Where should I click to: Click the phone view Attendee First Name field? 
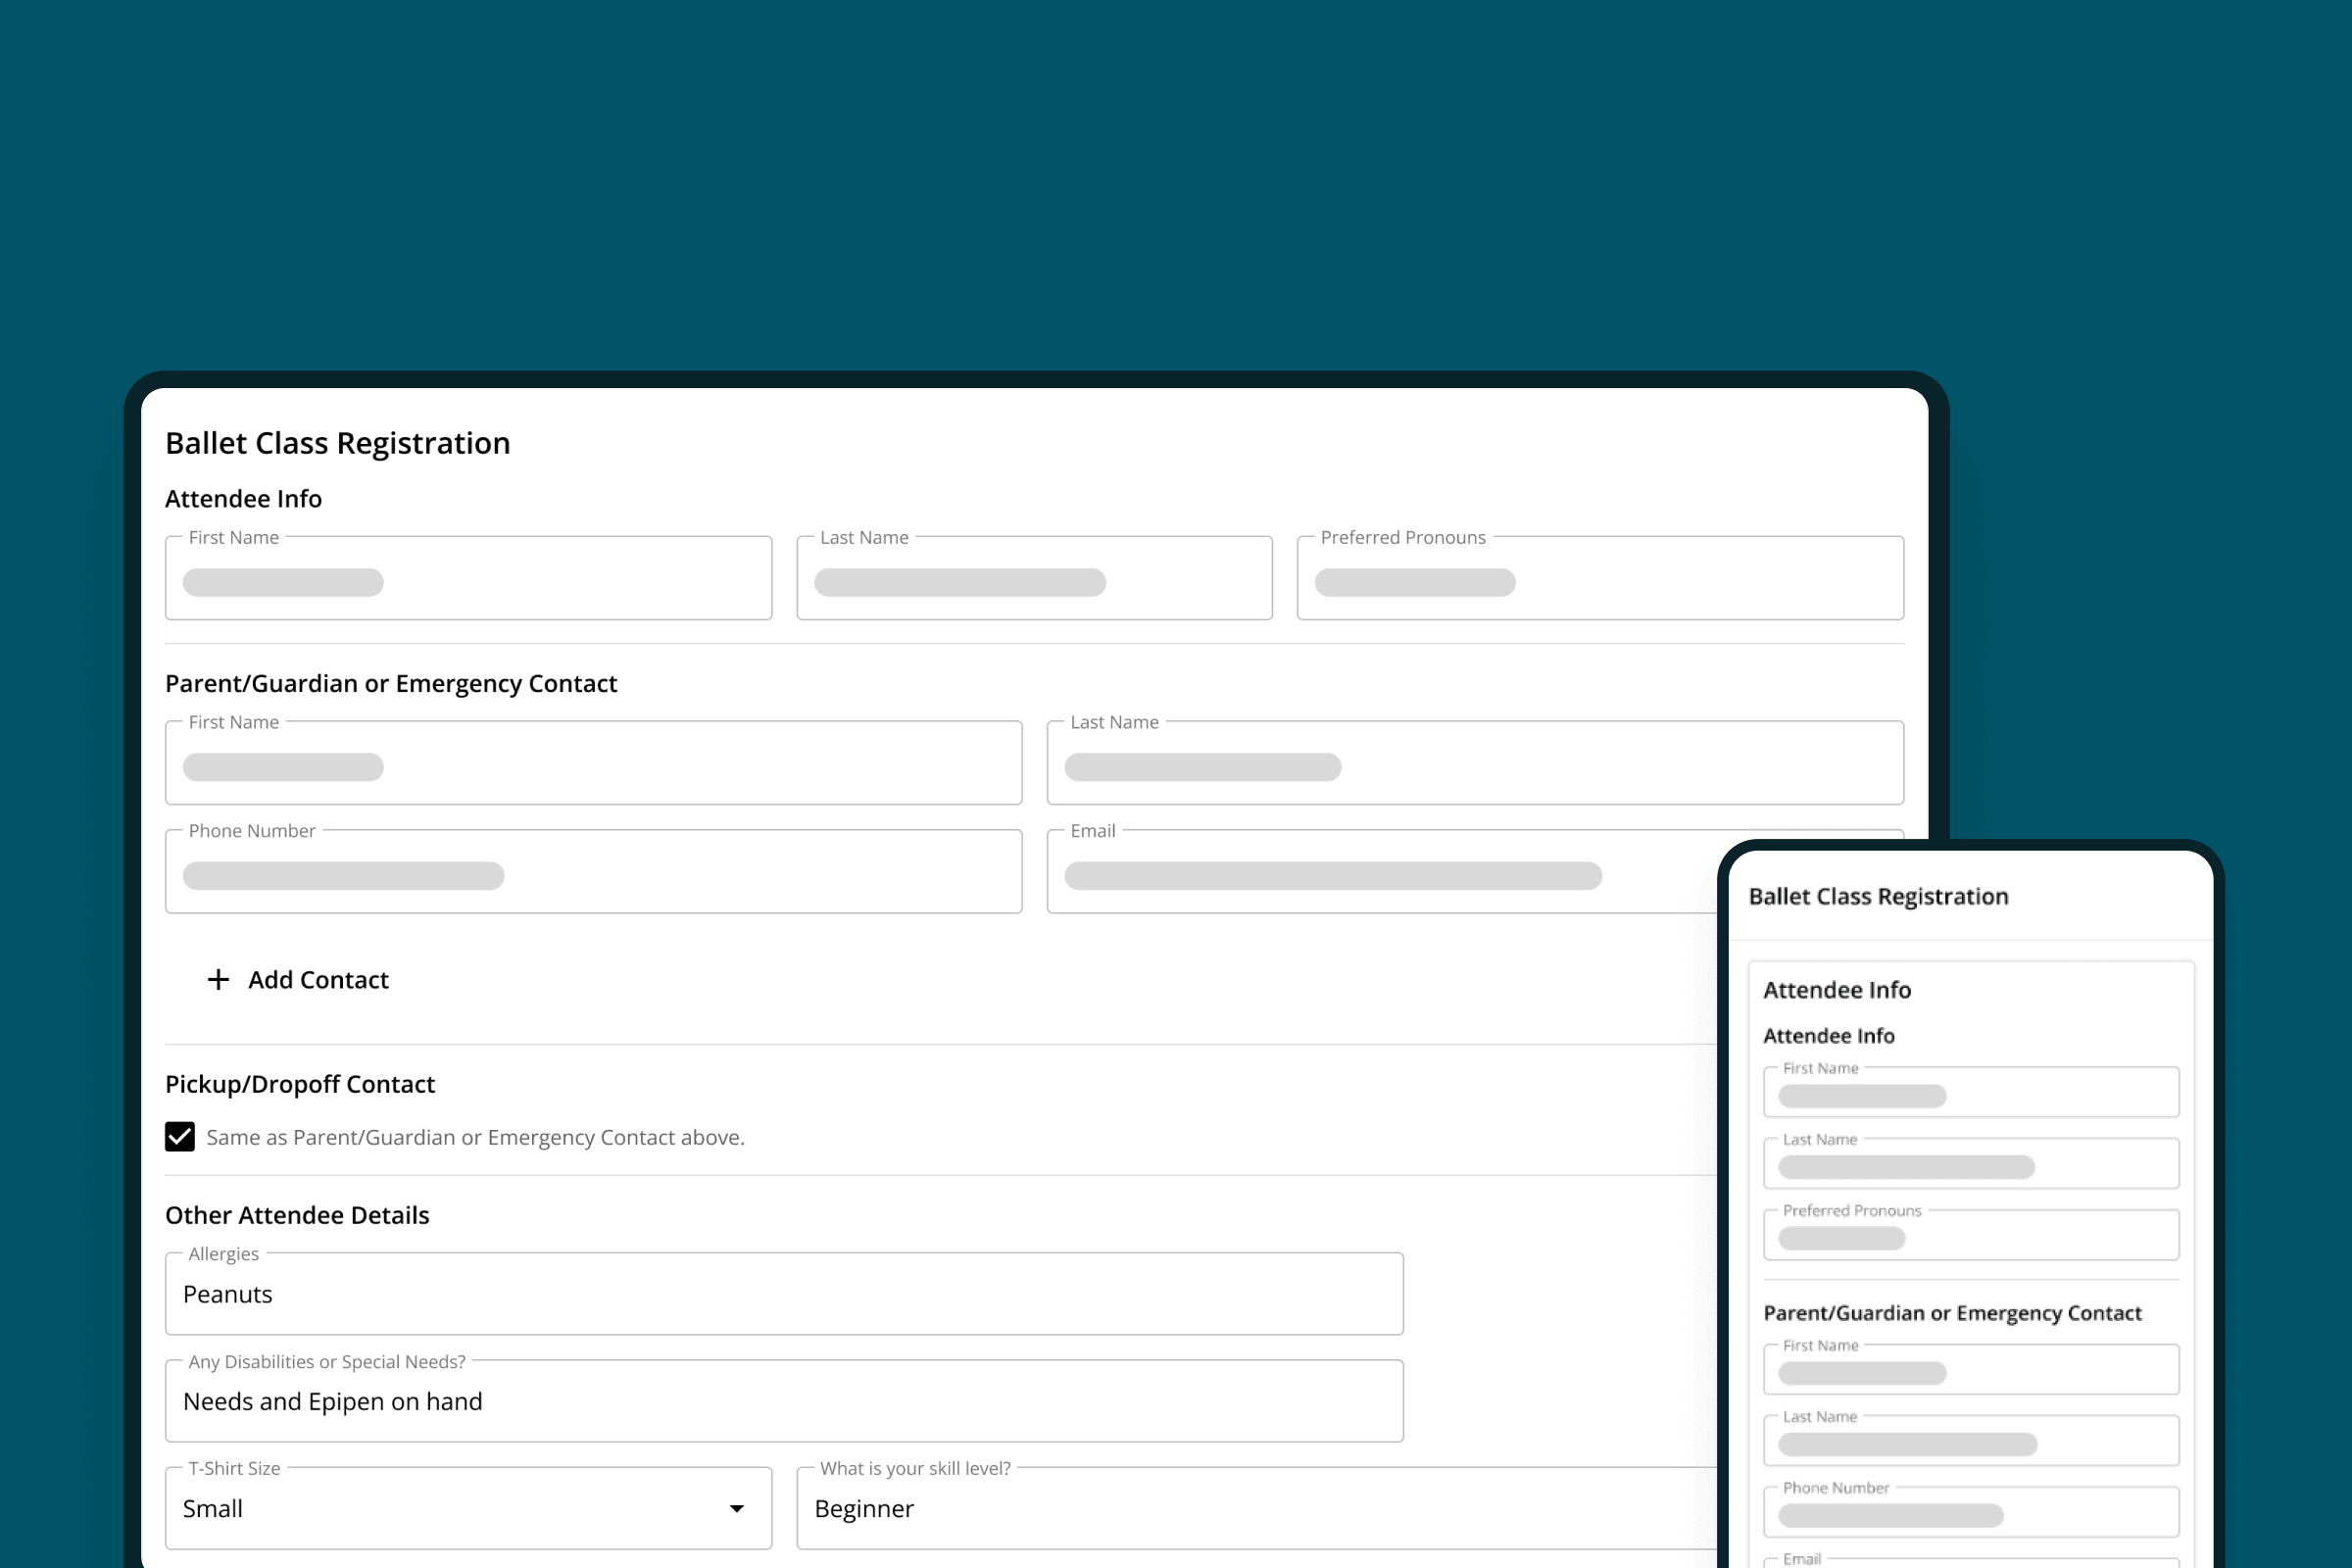1971,1092
